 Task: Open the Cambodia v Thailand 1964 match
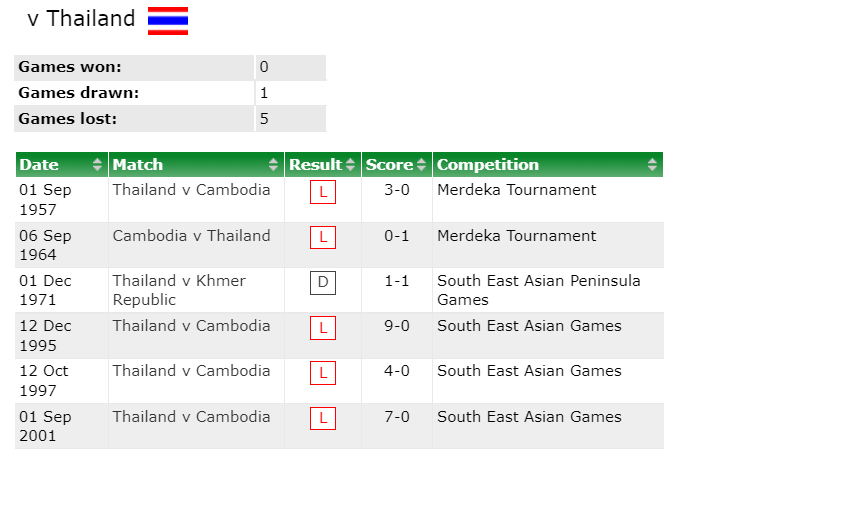tap(191, 236)
